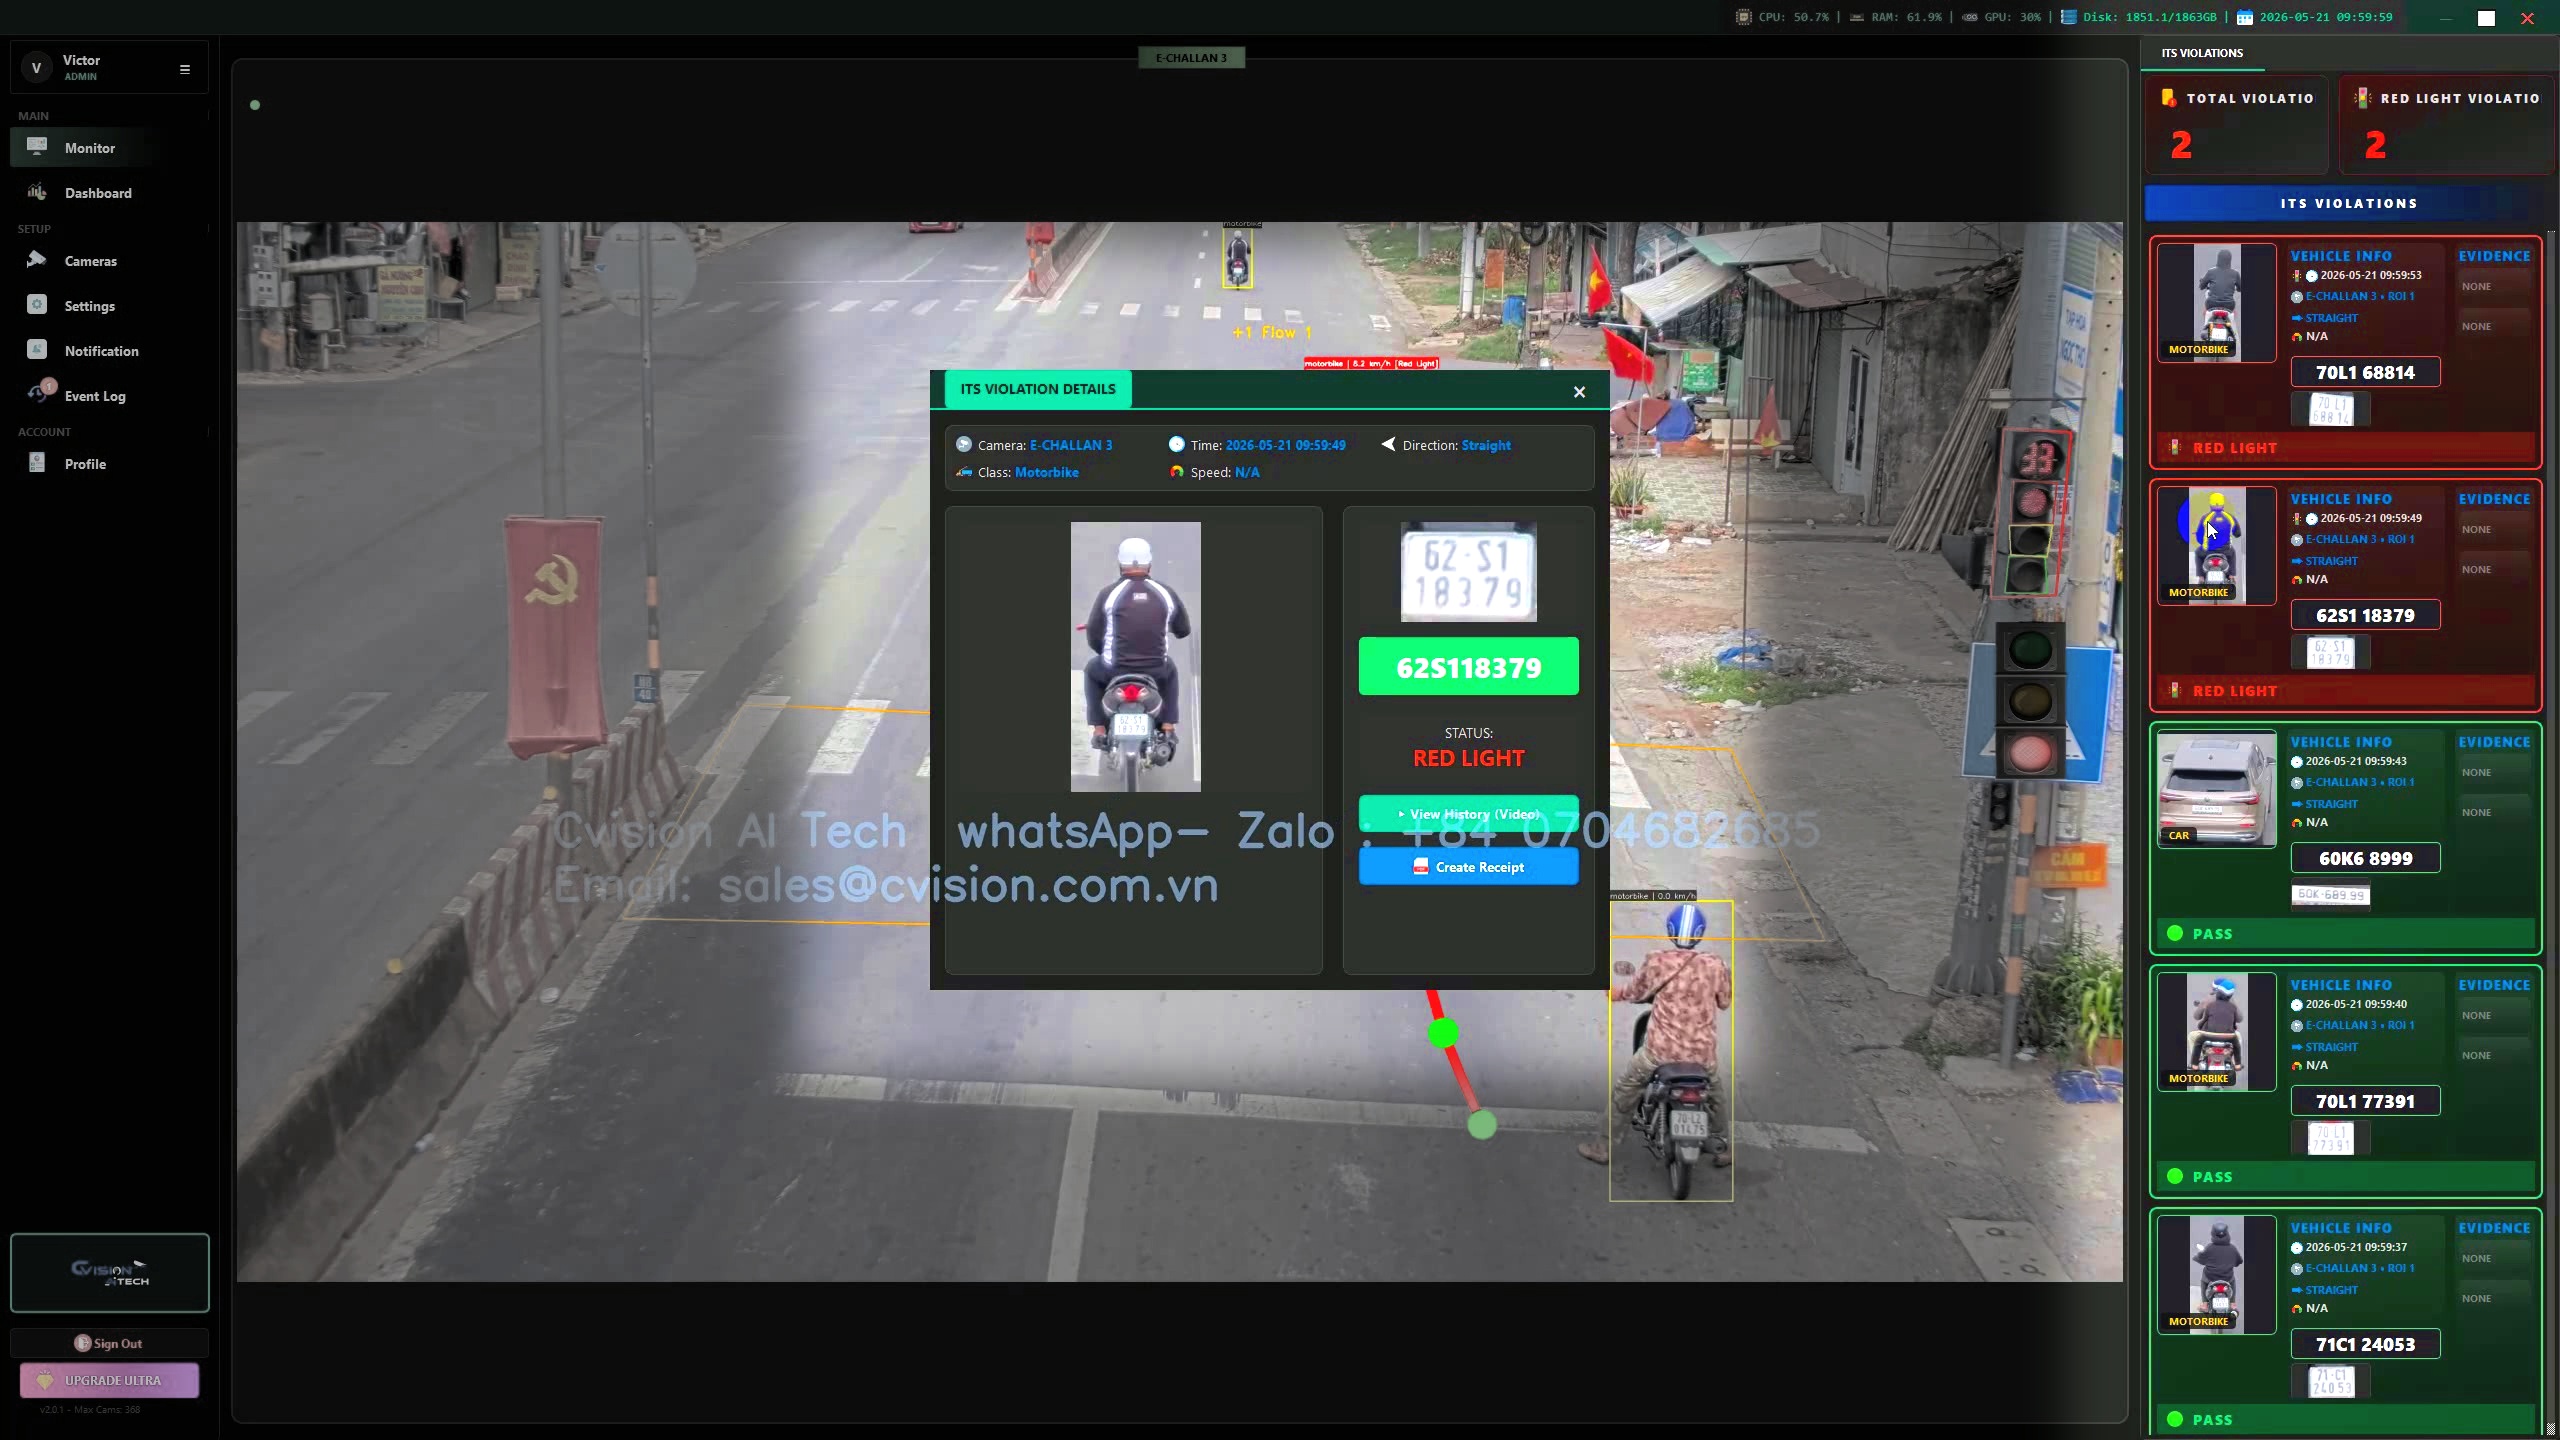Open the Dashboard page
The height and width of the screenshot is (1440, 2560).
point(109,193)
